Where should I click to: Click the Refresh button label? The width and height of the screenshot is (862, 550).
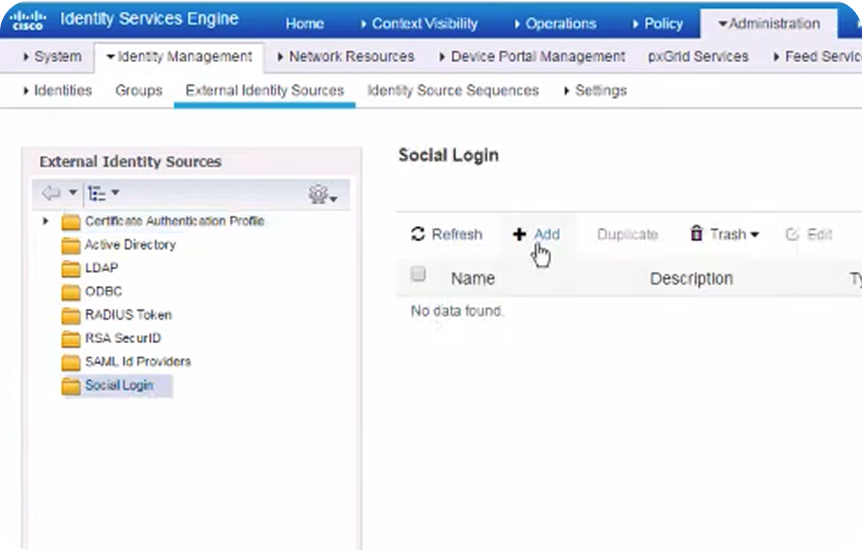point(457,235)
